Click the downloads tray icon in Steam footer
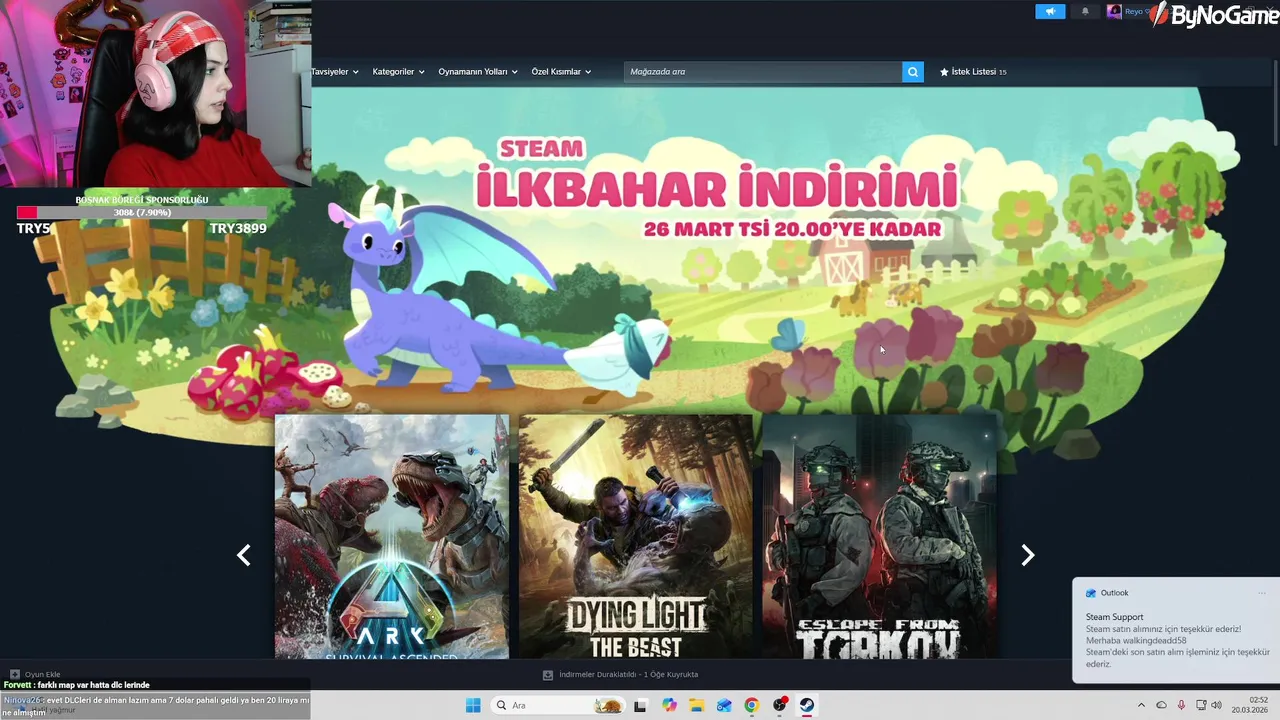 [548, 675]
